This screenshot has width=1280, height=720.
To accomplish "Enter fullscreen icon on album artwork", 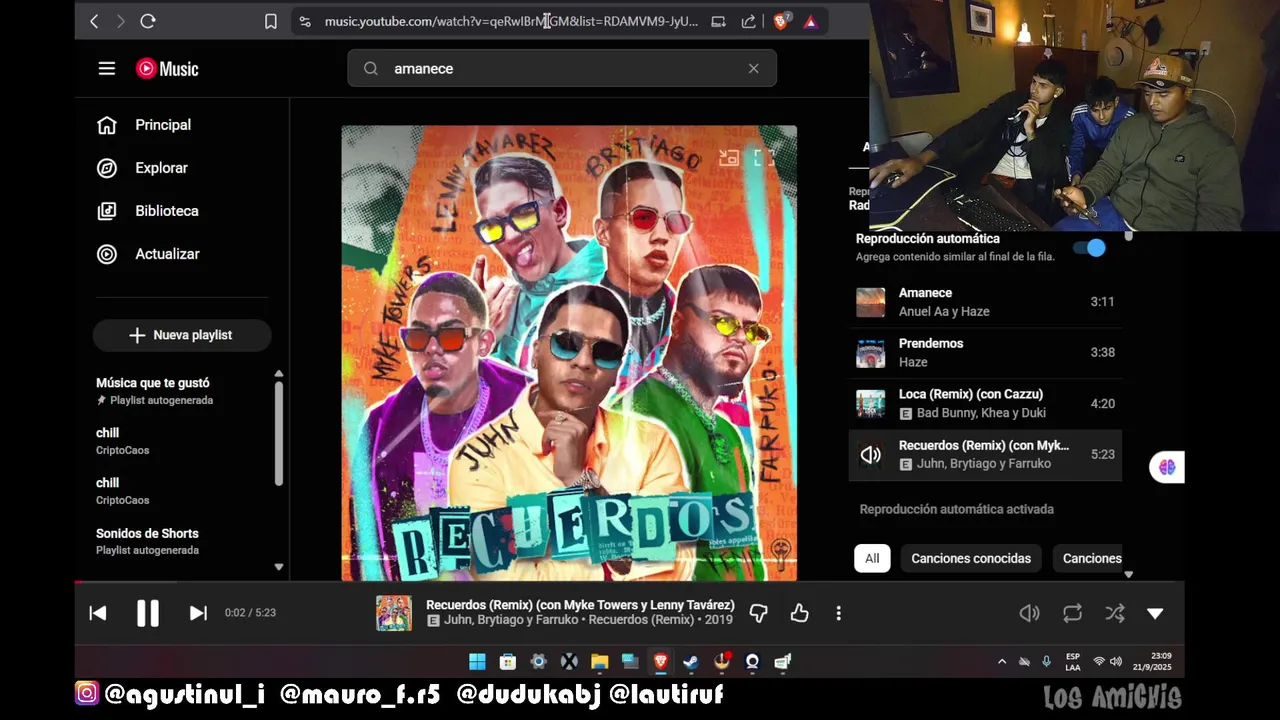I will 764,158.
